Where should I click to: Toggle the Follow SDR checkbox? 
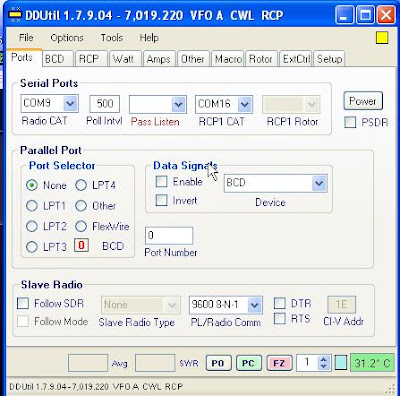(23, 303)
